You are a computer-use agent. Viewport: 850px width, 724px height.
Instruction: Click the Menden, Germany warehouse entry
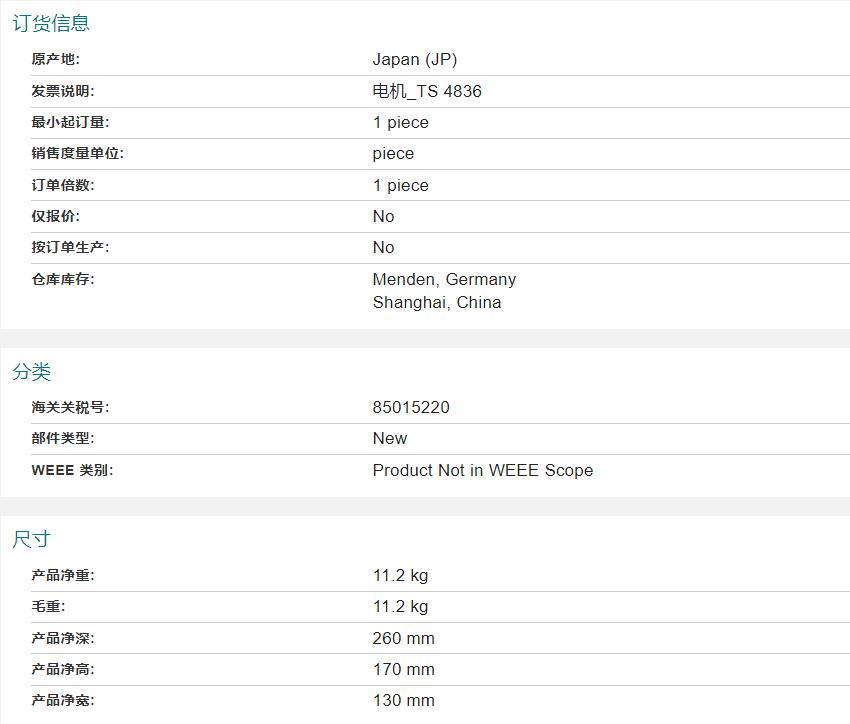[444, 279]
